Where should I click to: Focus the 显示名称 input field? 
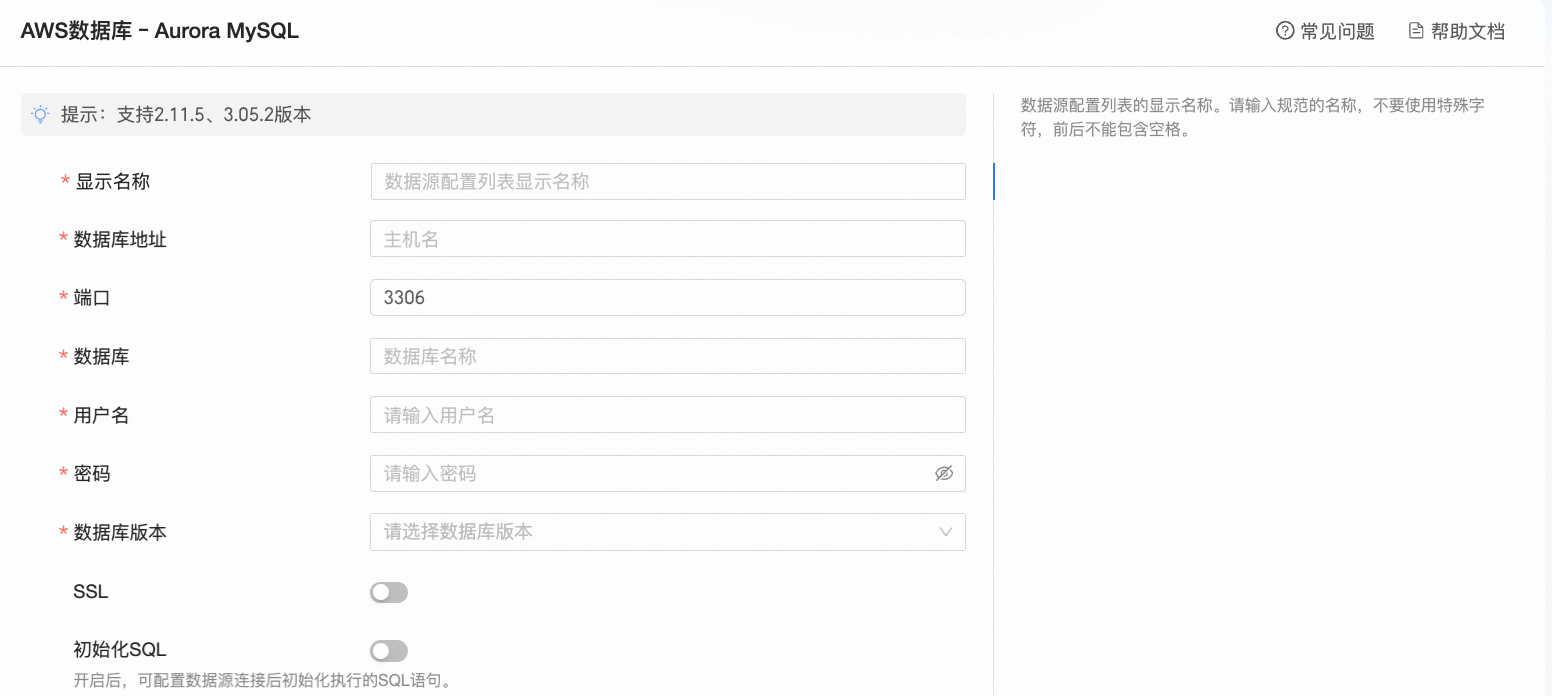click(x=668, y=182)
